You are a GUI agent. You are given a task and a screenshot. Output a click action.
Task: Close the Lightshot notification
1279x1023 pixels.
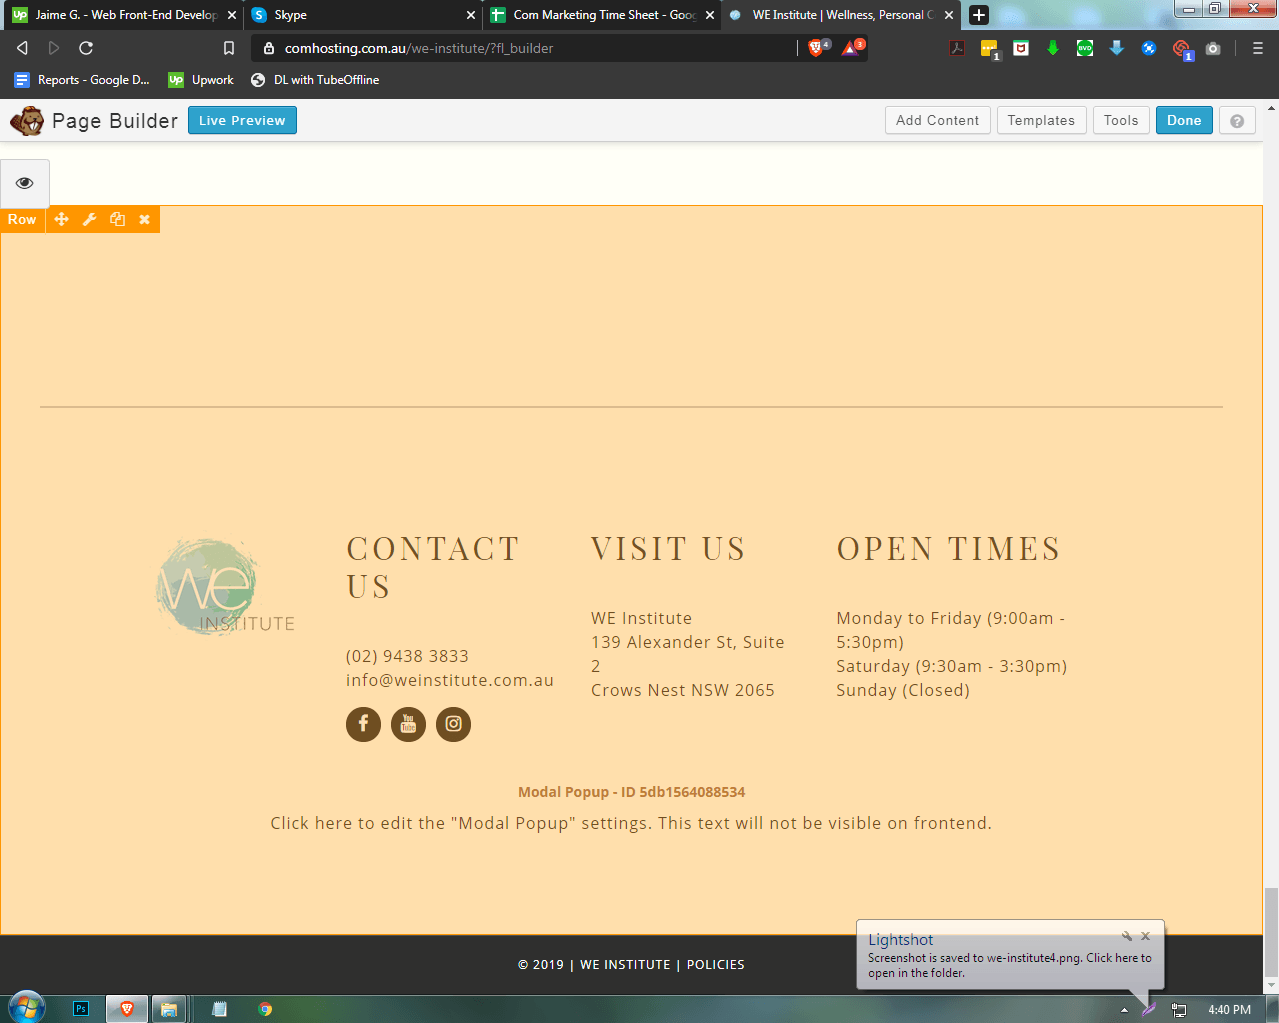pos(1146,936)
